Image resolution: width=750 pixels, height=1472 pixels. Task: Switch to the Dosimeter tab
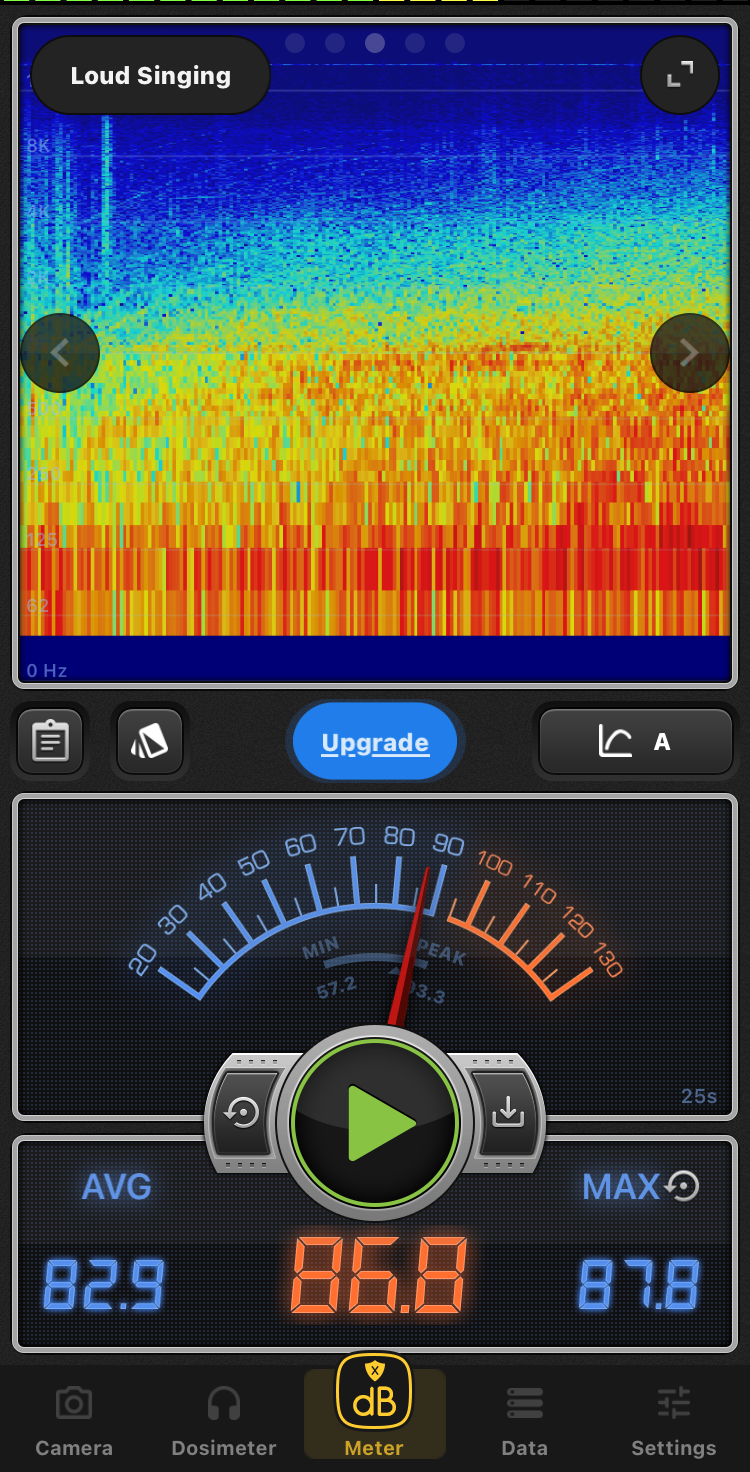coord(224,1420)
